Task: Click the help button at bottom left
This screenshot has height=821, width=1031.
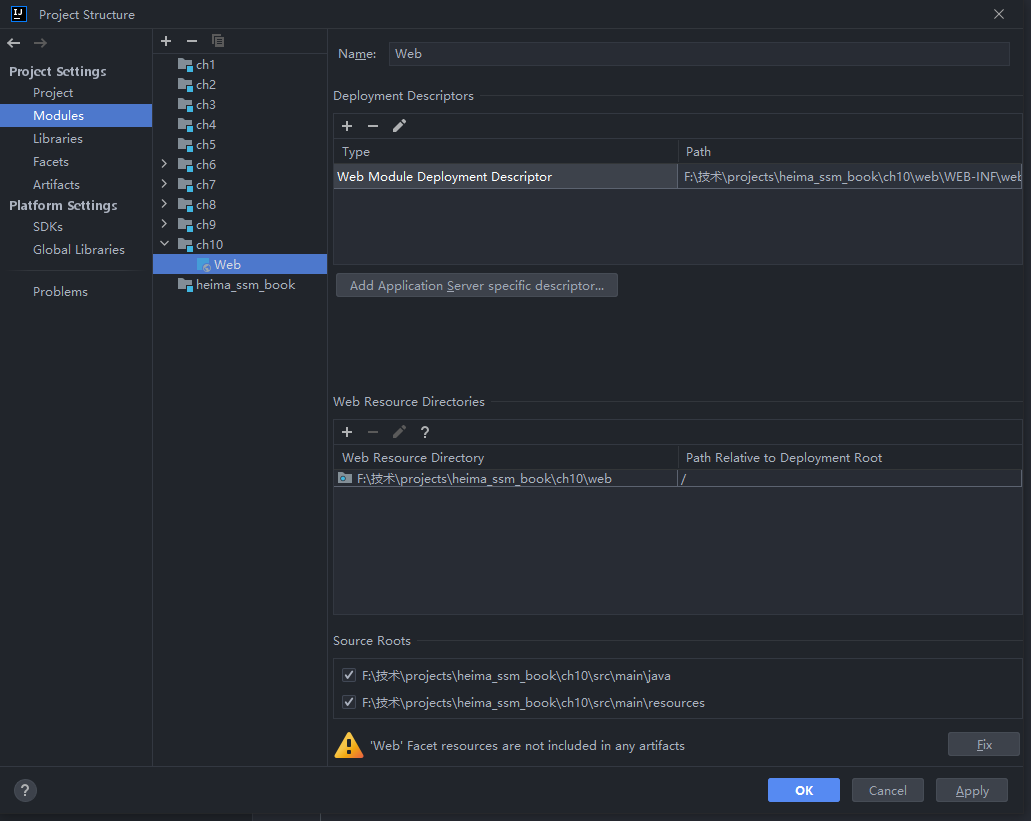Action: 26,790
